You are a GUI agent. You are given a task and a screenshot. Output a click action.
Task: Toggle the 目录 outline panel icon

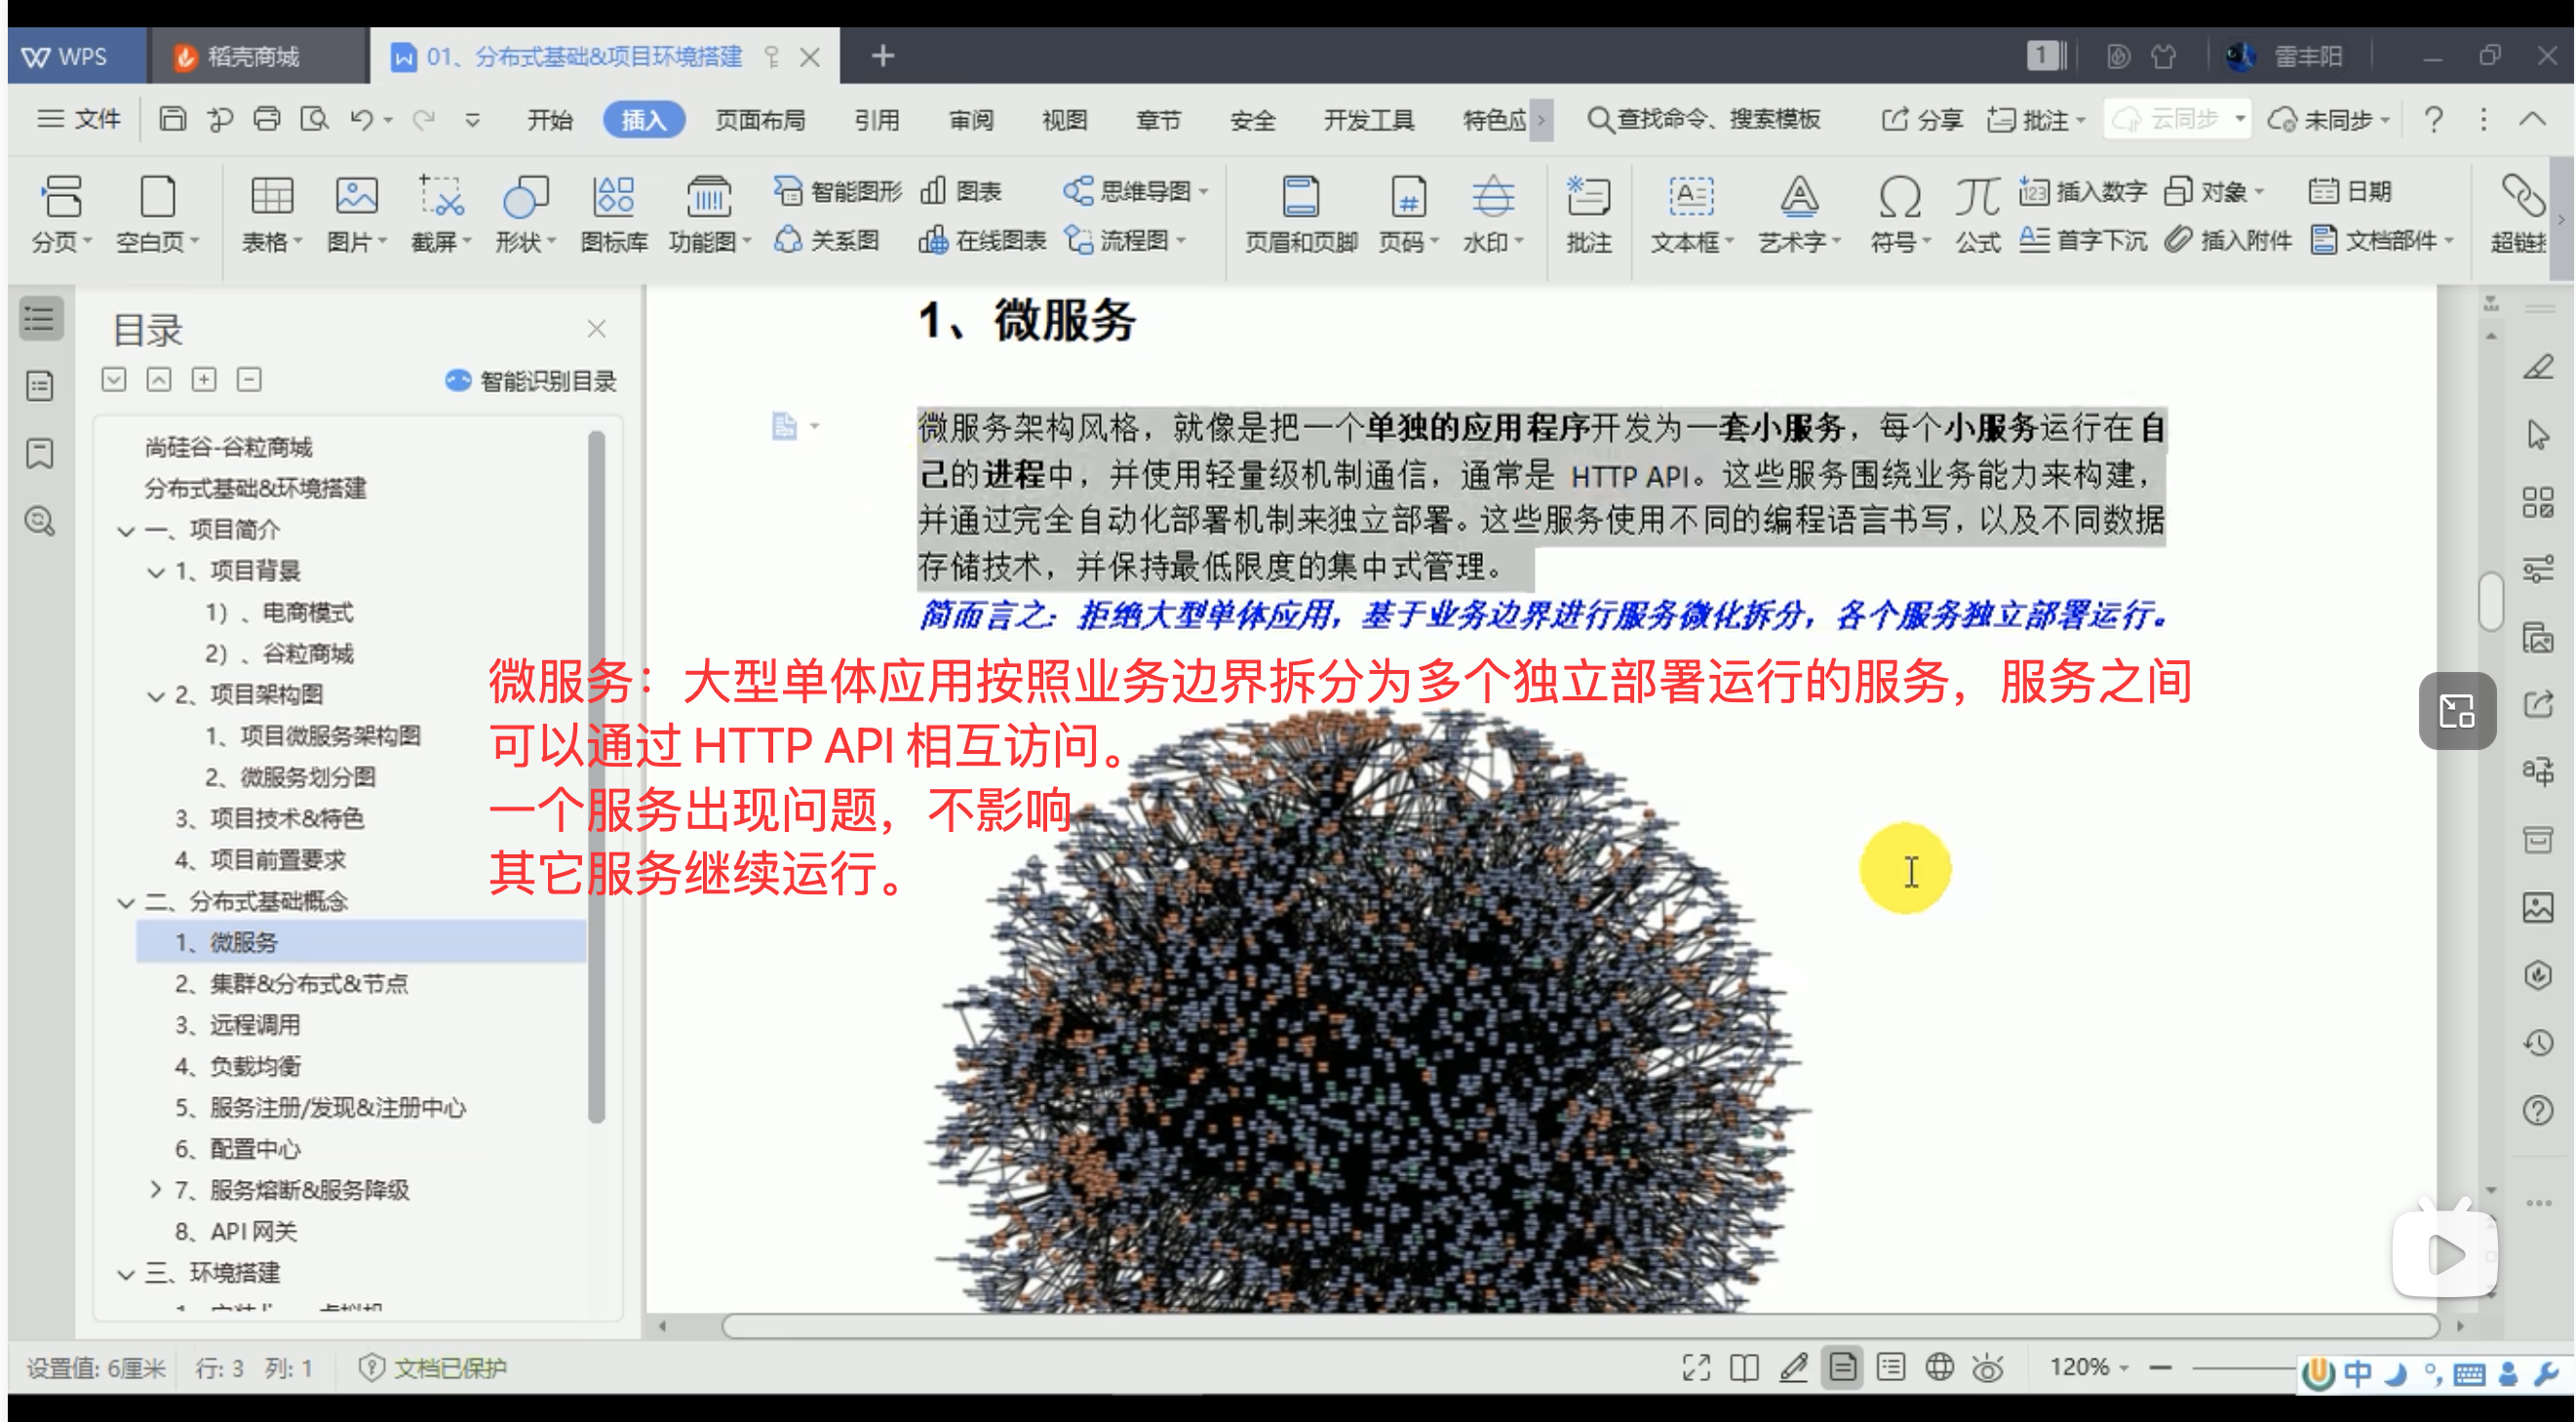click(40, 320)
